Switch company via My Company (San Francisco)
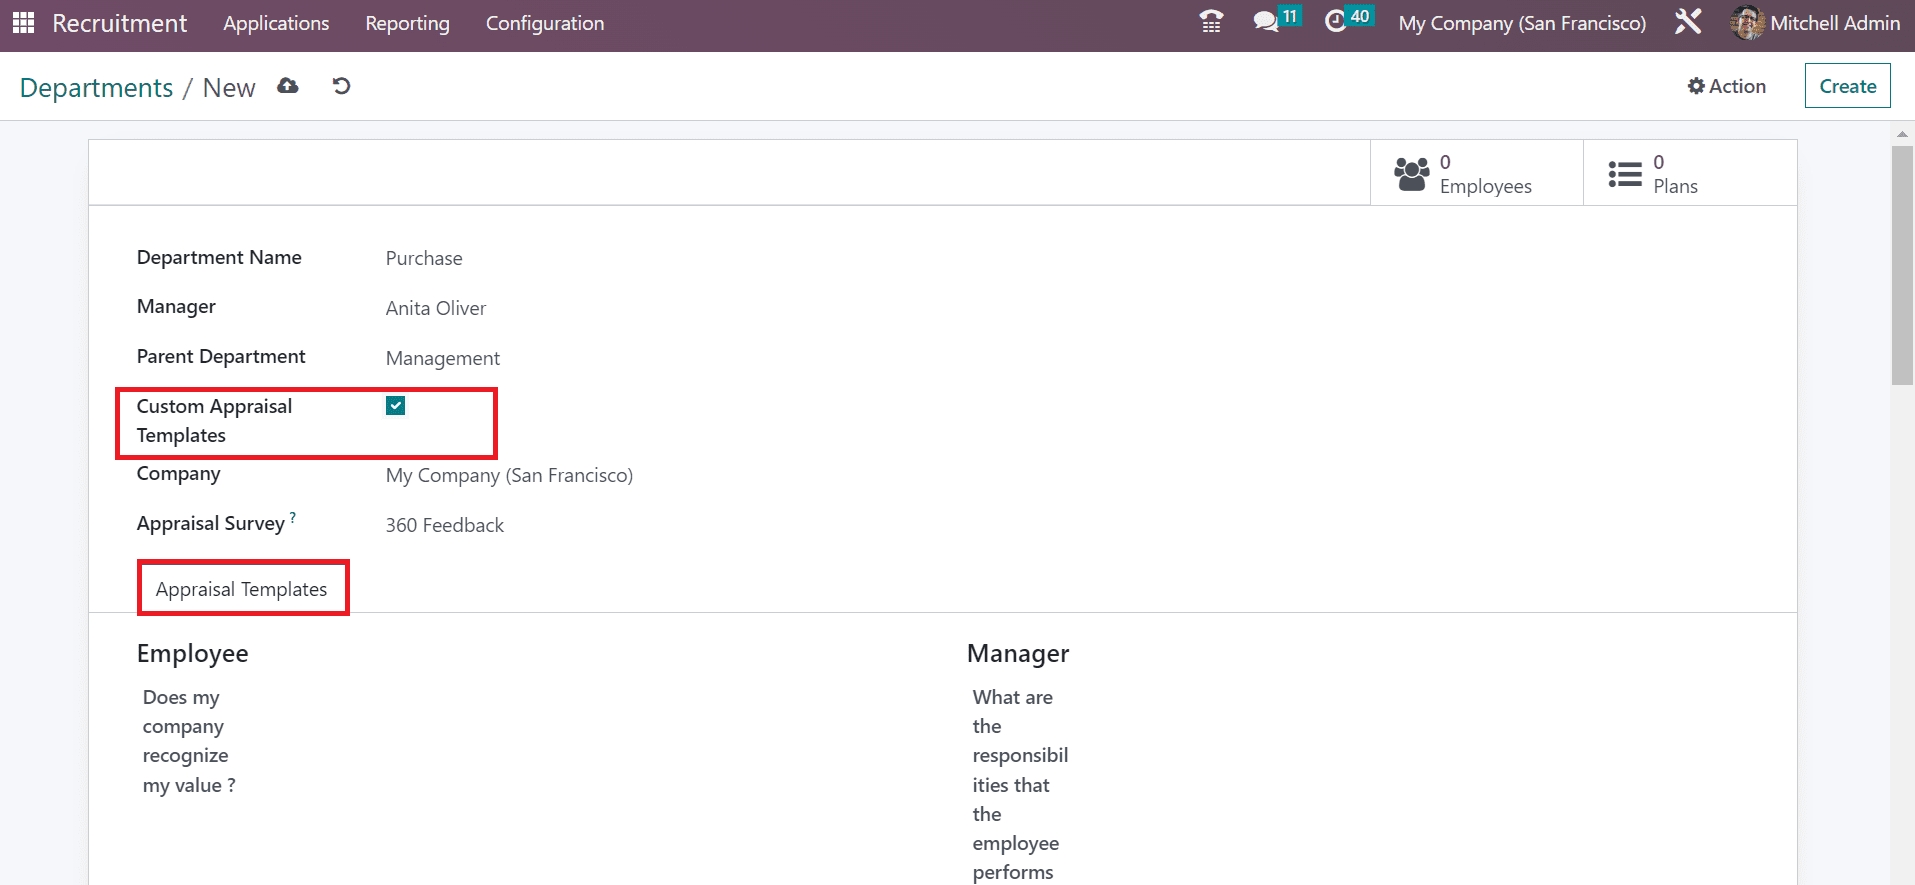1915x885 pixels. [1521, 23]
